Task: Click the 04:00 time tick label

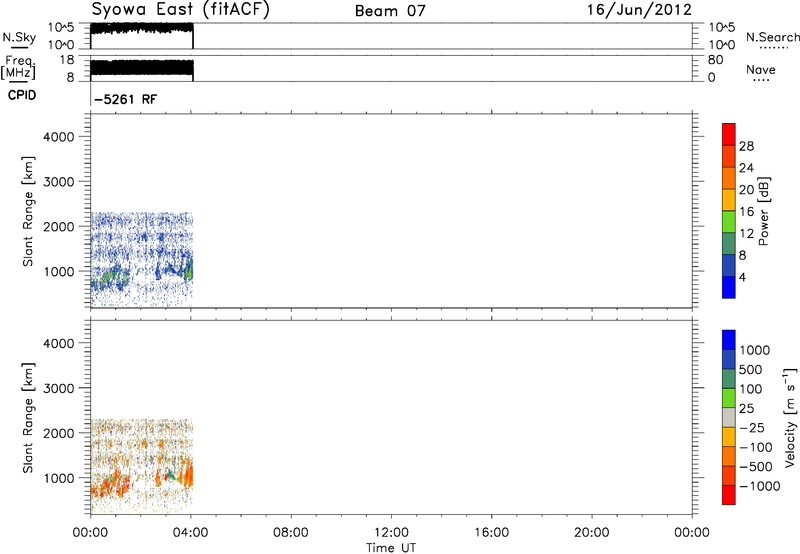Action: coord(190,533)
